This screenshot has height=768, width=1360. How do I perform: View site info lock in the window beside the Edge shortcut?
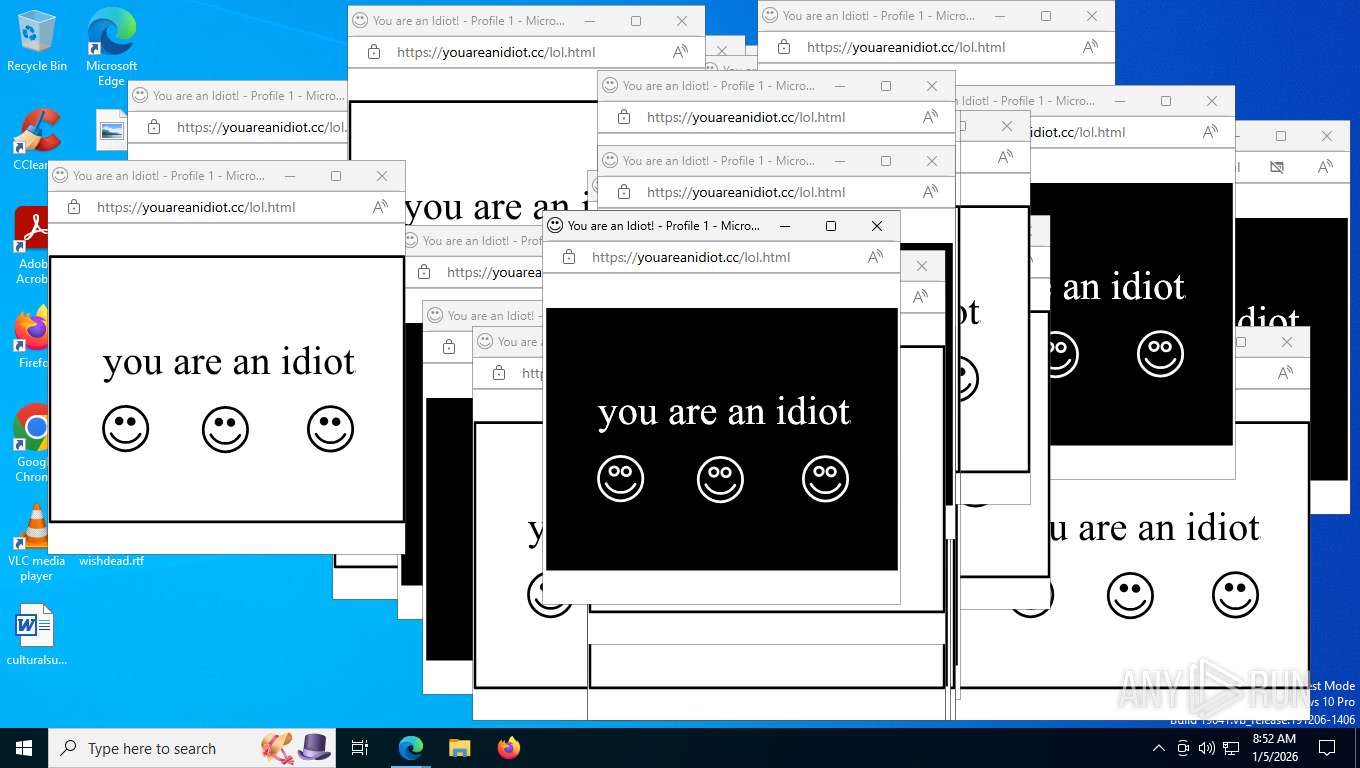pos(154,127)
